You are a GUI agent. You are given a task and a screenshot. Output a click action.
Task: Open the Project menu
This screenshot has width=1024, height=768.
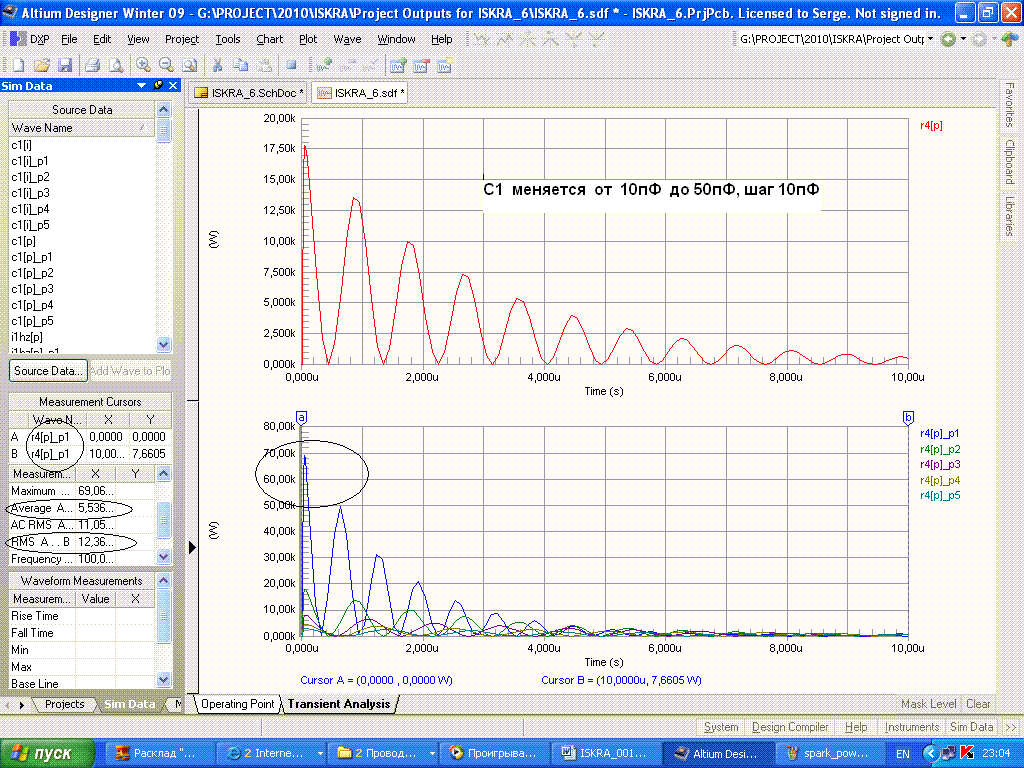pos(182,39)
